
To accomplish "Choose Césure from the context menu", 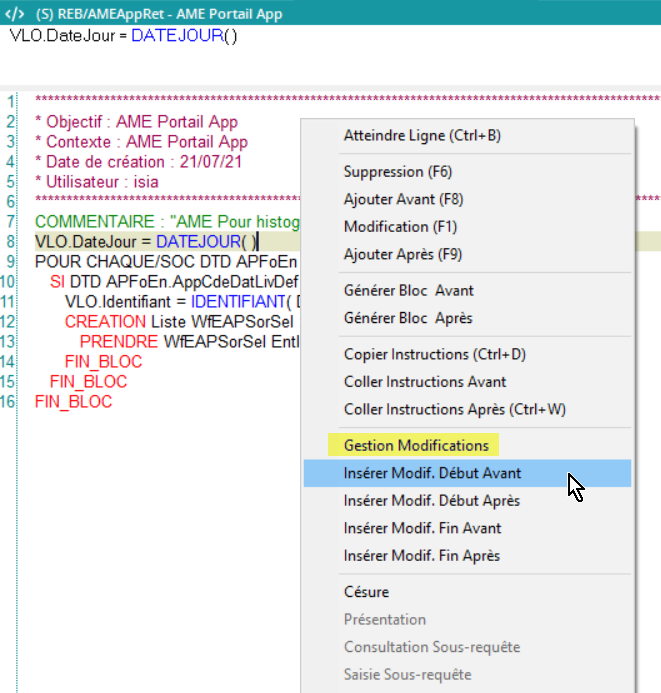I will pos(366,592).
